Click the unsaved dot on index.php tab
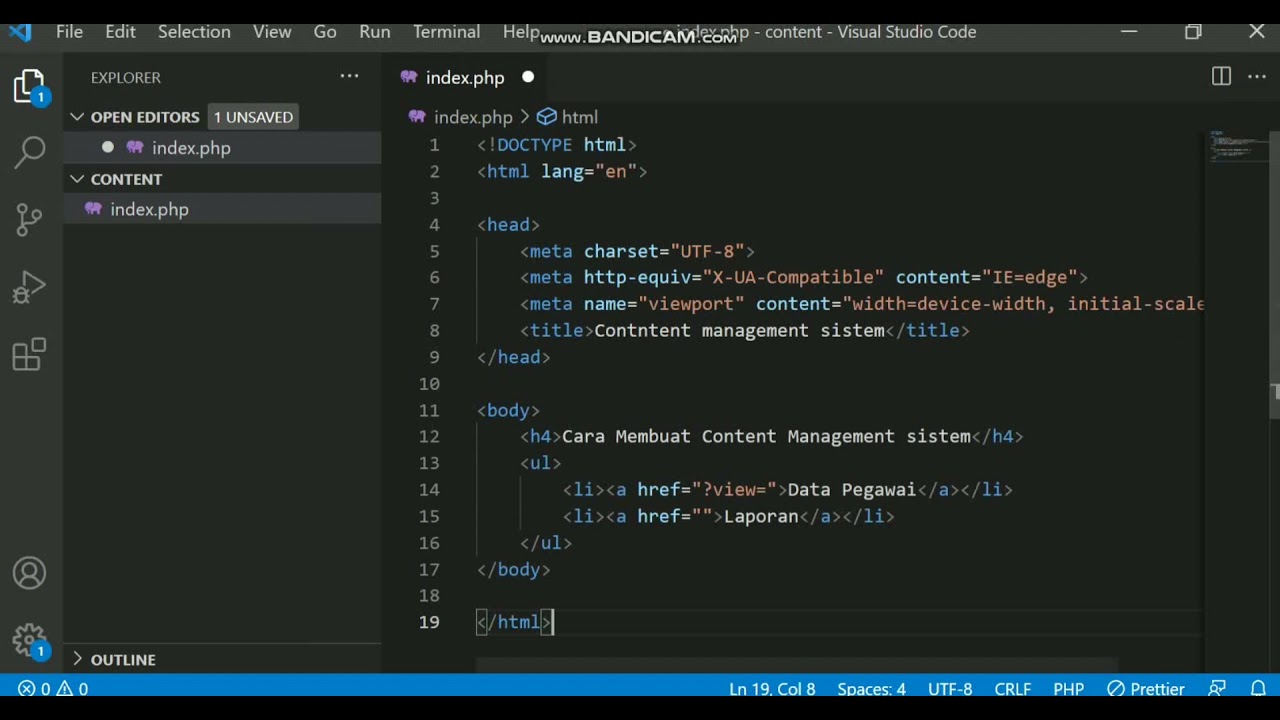The width and height of the screenshot is (1280, 720). coord(528,77)
